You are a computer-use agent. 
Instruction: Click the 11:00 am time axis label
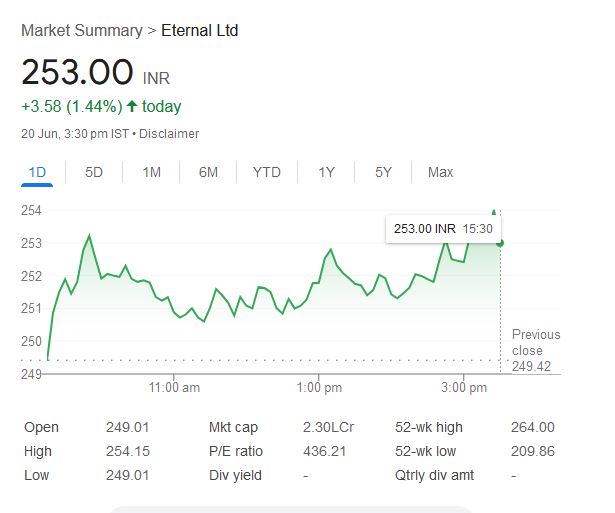point(174,386)
